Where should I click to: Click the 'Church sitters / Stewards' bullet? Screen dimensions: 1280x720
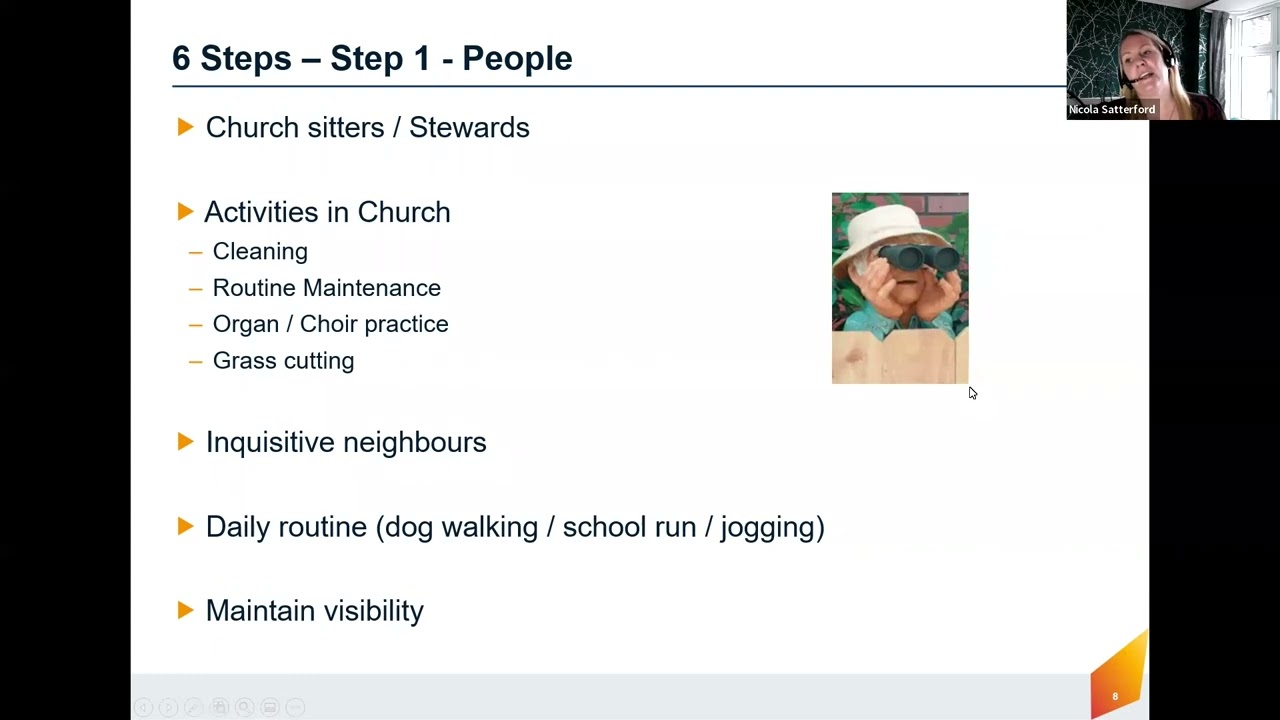(x=367, y=127)
